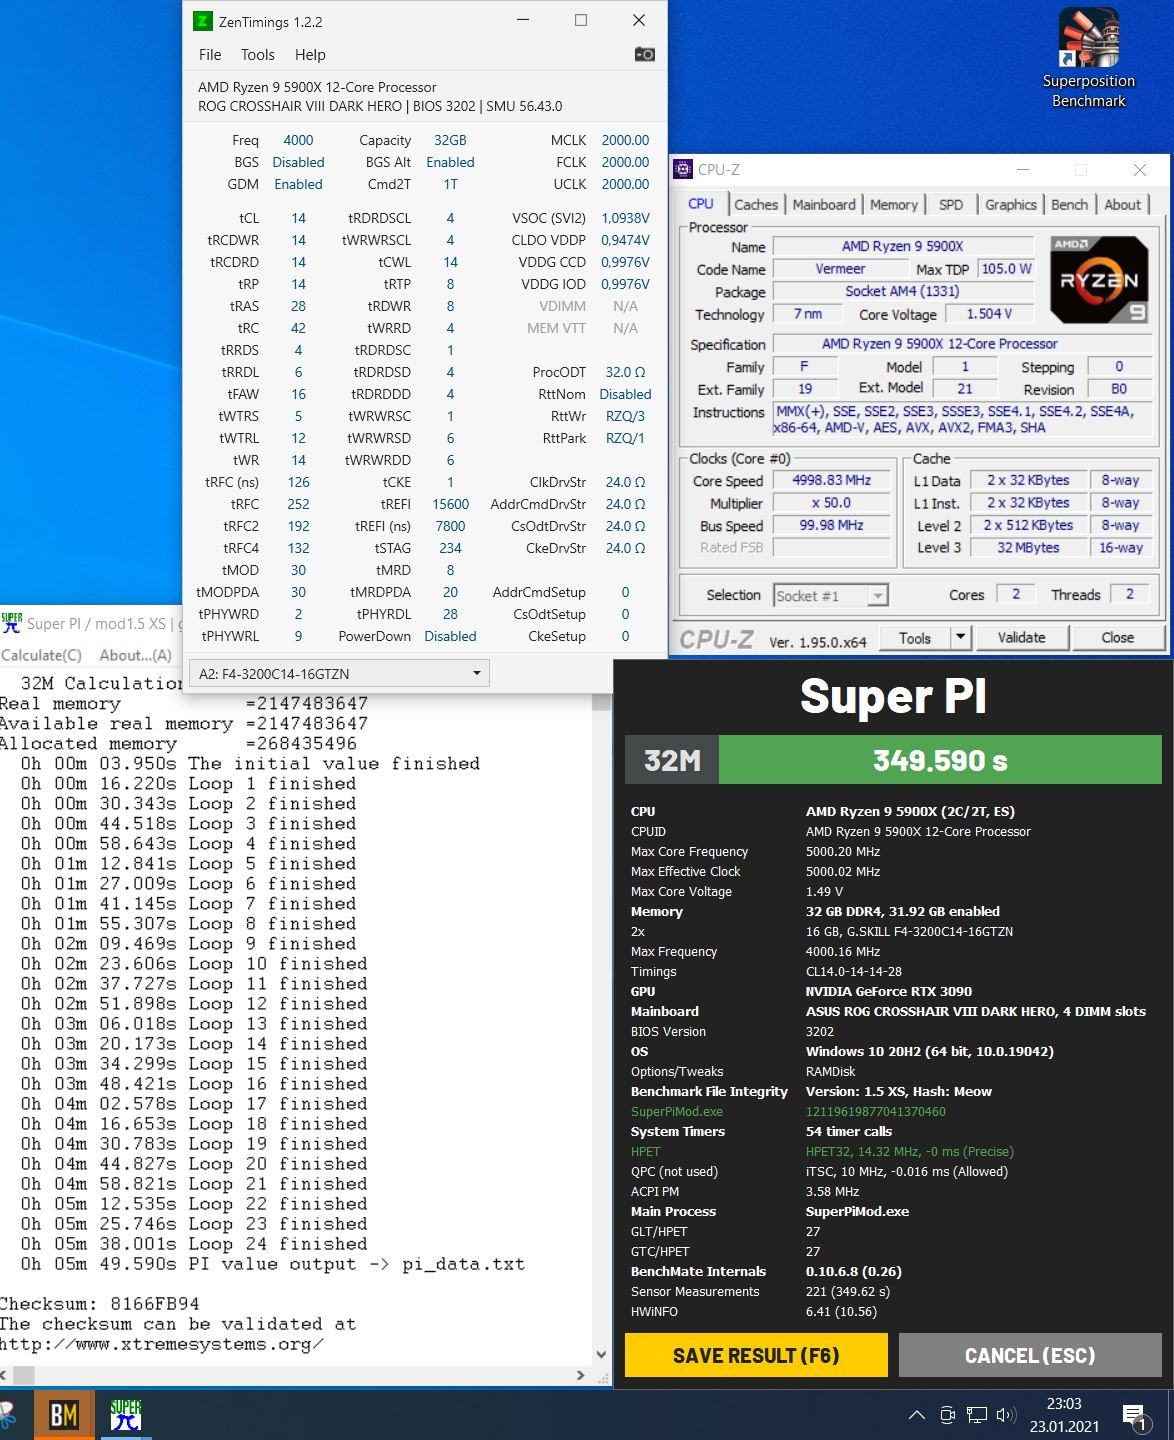This screenshot has height=1440, width=1174.
Task: Switch to Graphics tab in CPU-Z
Action: (x=1011, y=204)
